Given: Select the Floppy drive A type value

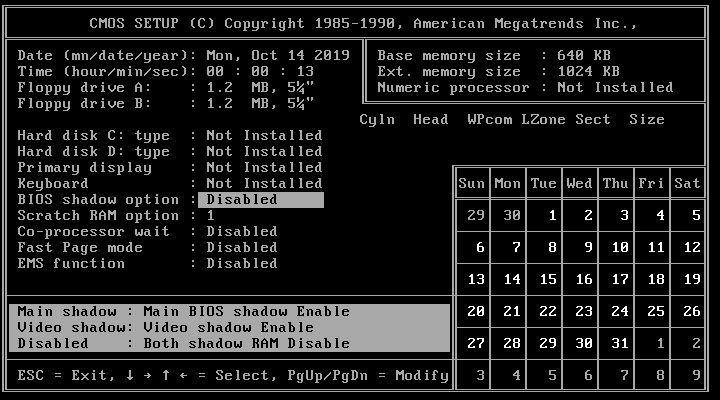Looking at the screenshot, I should click(260, 87).
